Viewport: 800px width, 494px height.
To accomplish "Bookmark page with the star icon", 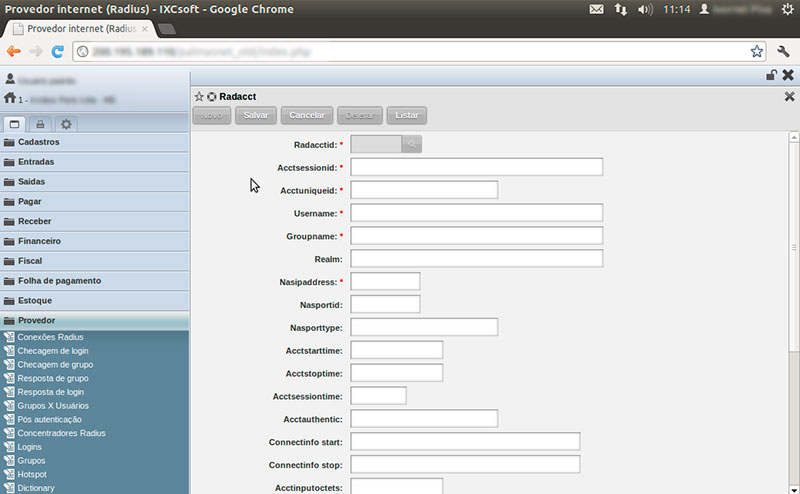I will (x=757, y=51).
